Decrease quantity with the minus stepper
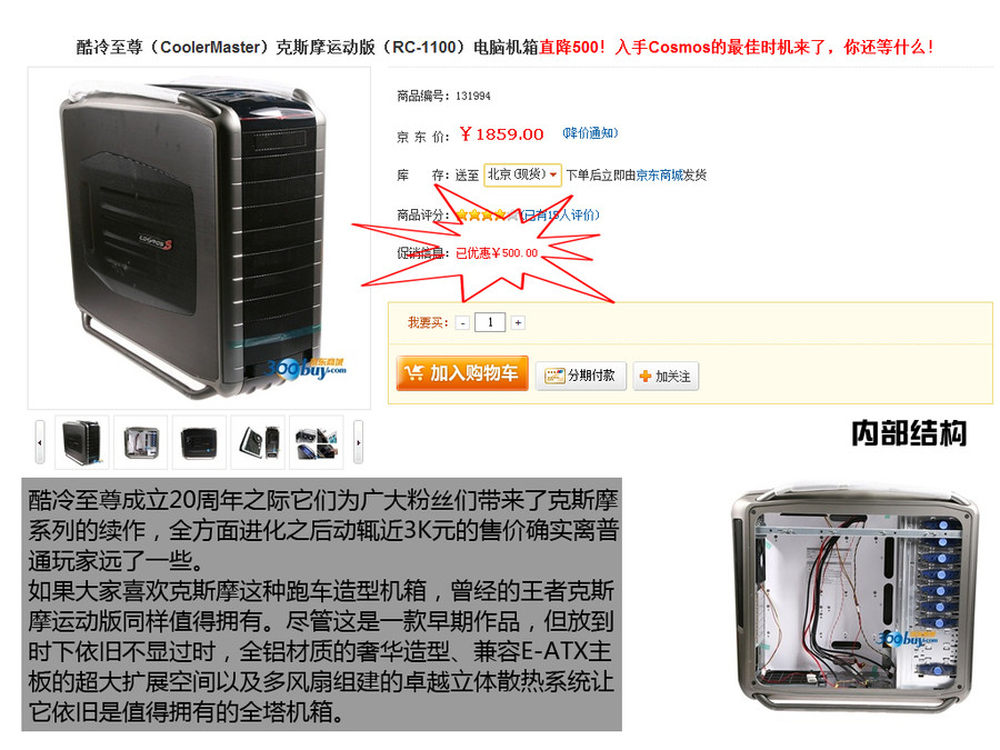The width and height of the screenshot is (1000, 750). point(463,323)
